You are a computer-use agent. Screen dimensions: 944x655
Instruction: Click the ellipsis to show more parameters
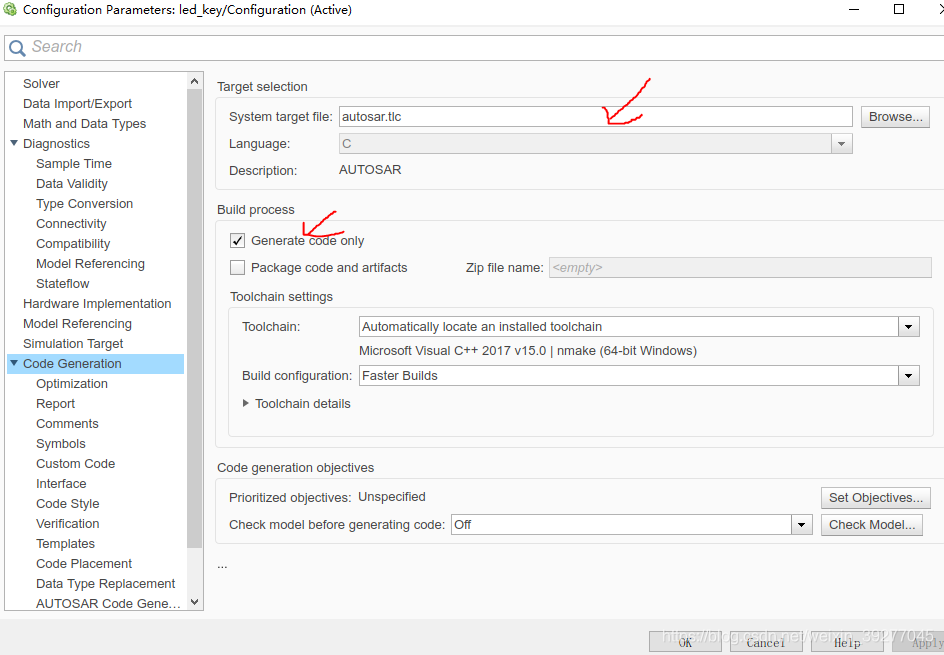coord(222,566)
